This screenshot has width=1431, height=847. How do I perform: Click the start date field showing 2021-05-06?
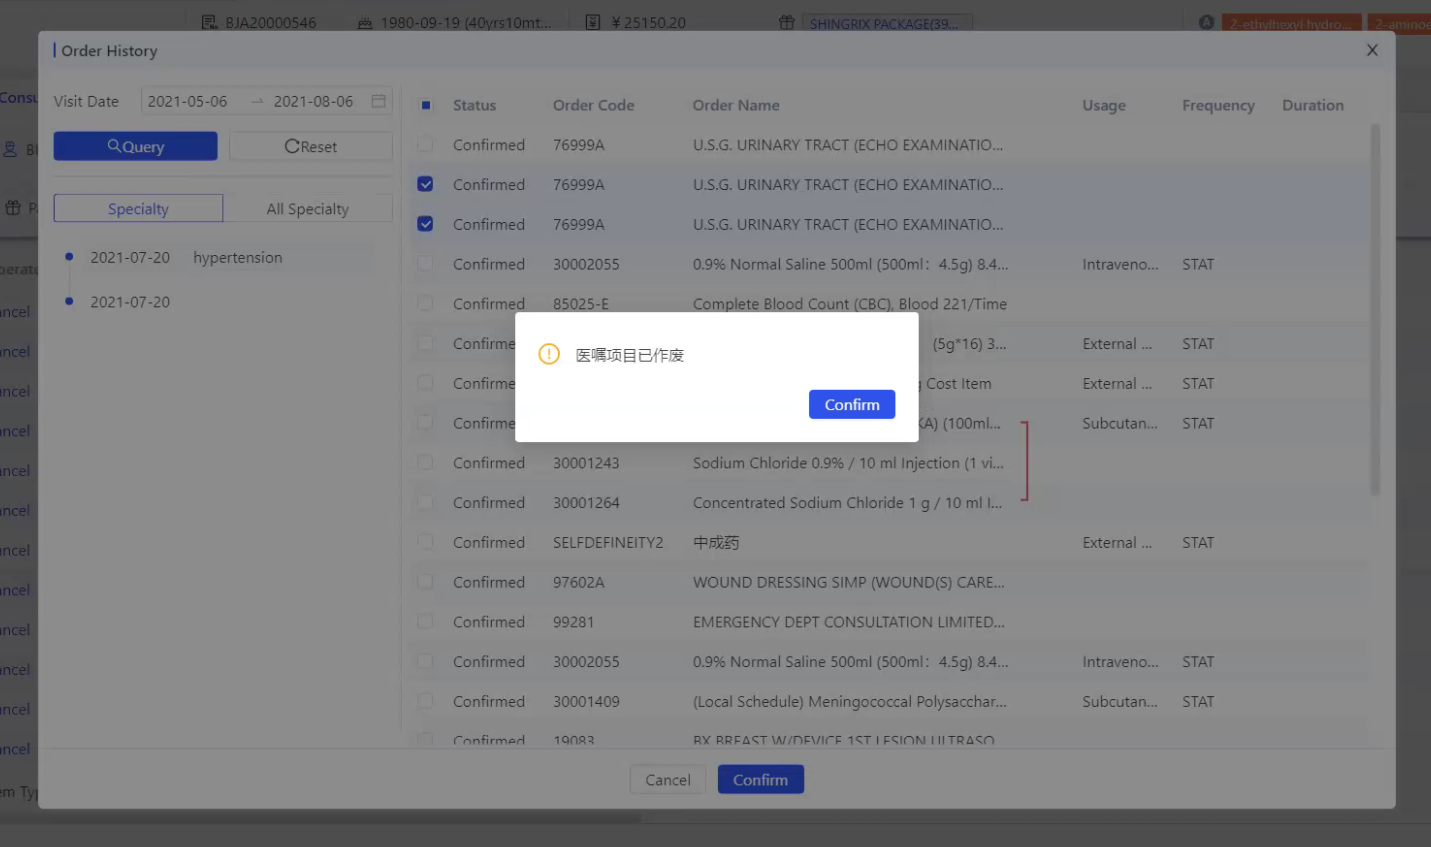185,101
